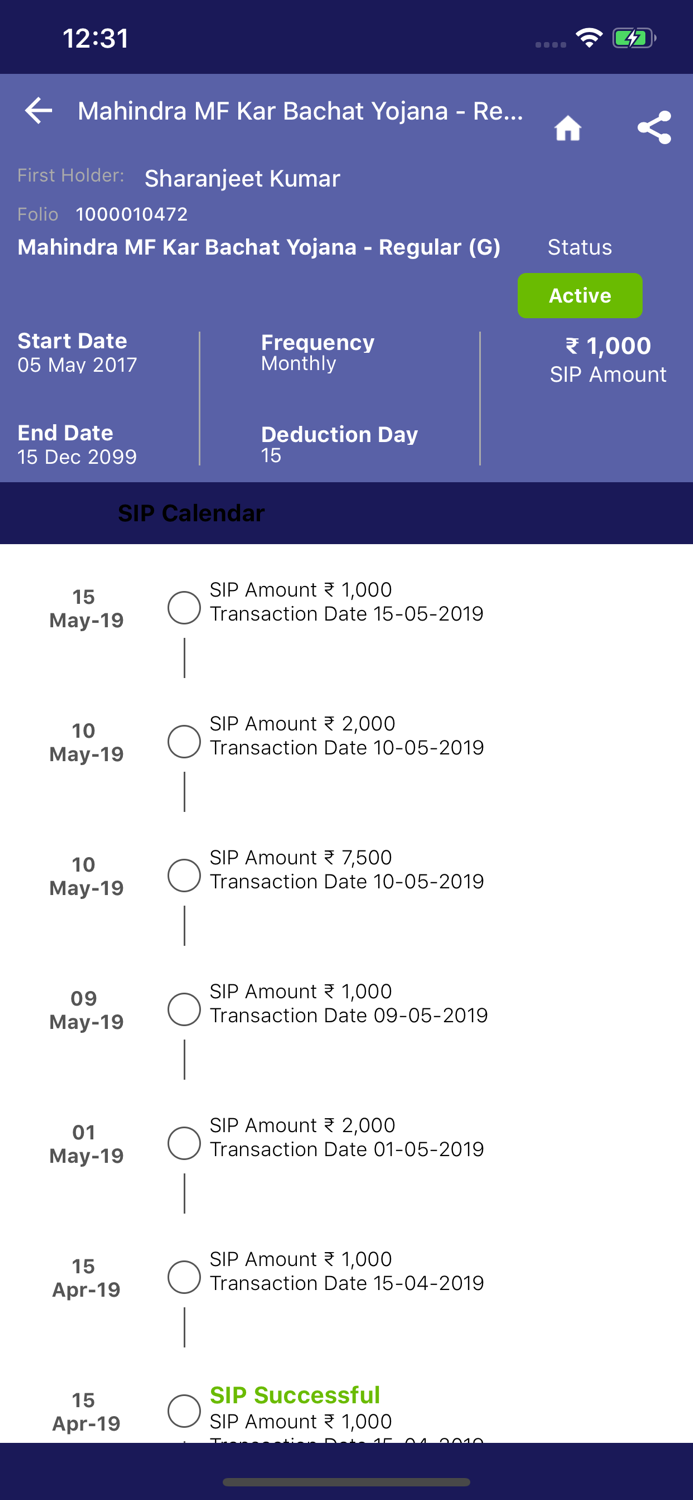The image size is (693, 1500).
Task: Select circle for 09-05-2019 SIP entry
Action: 184,1009
